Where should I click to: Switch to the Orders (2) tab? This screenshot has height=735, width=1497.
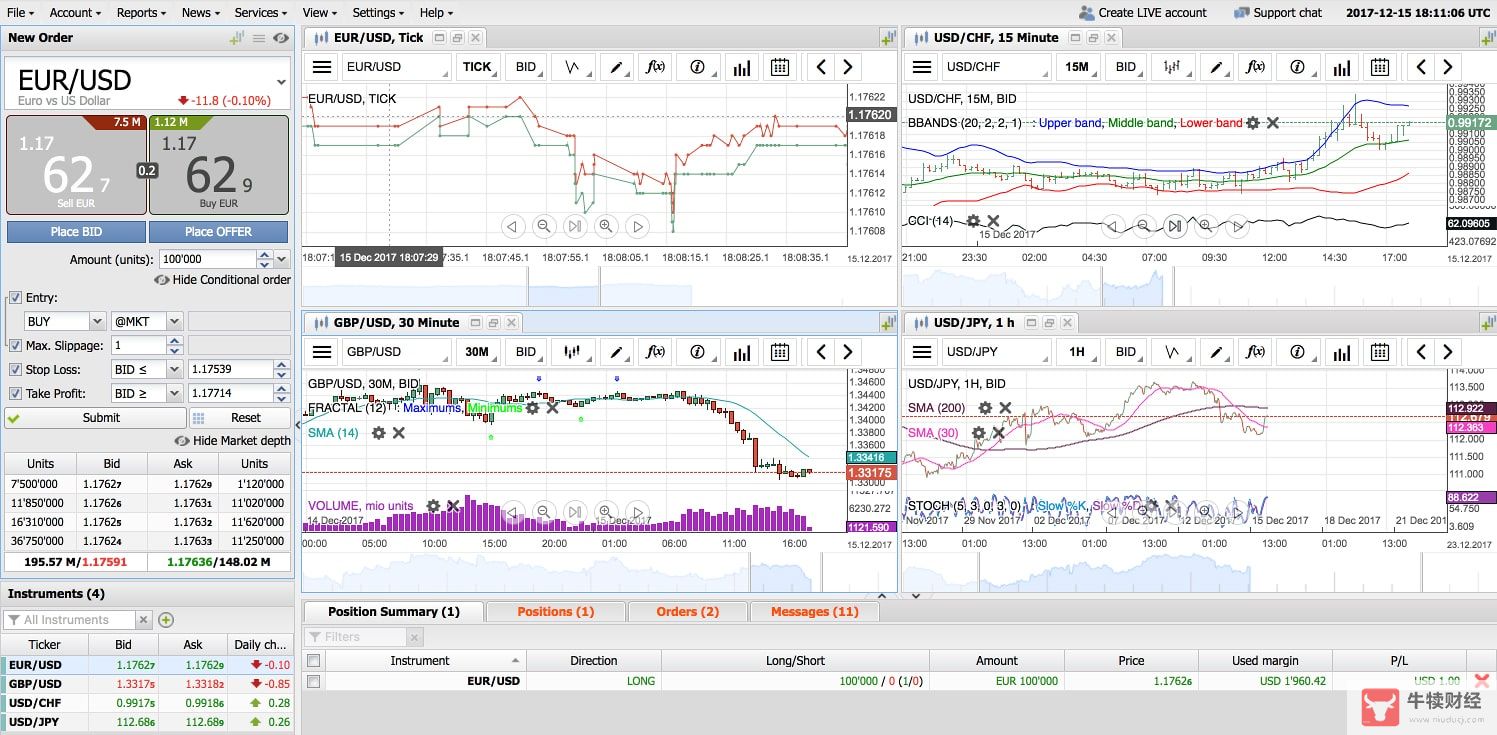[687, 611]
